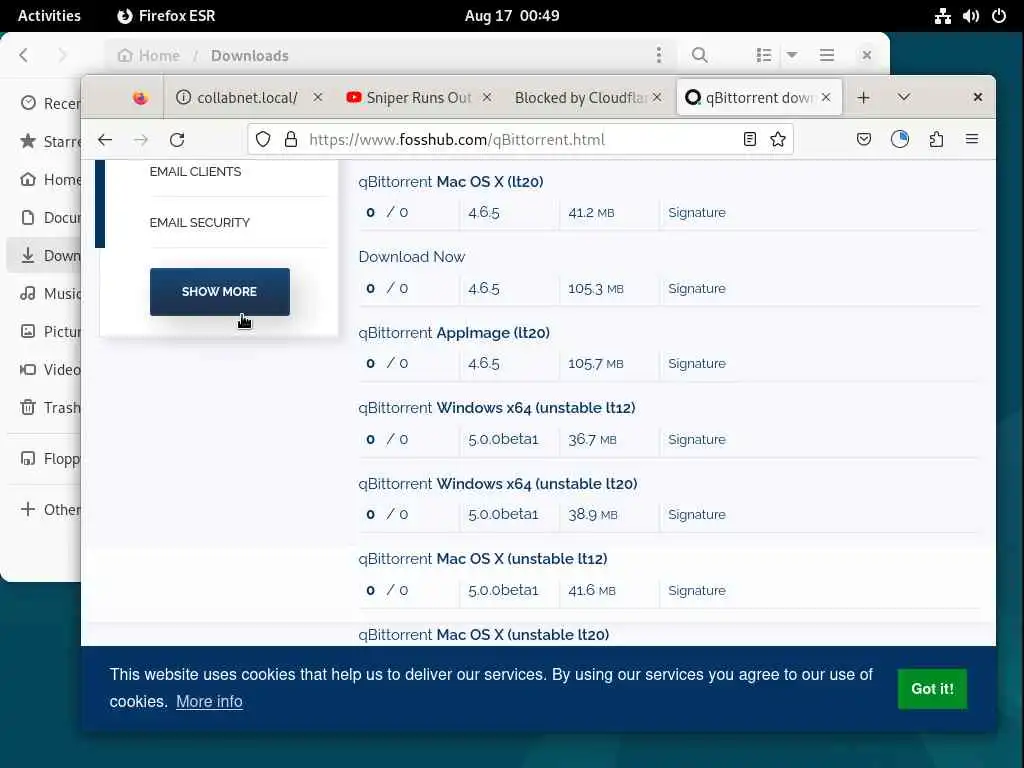Open Signature for 36.7 MB file

point(697,440)
